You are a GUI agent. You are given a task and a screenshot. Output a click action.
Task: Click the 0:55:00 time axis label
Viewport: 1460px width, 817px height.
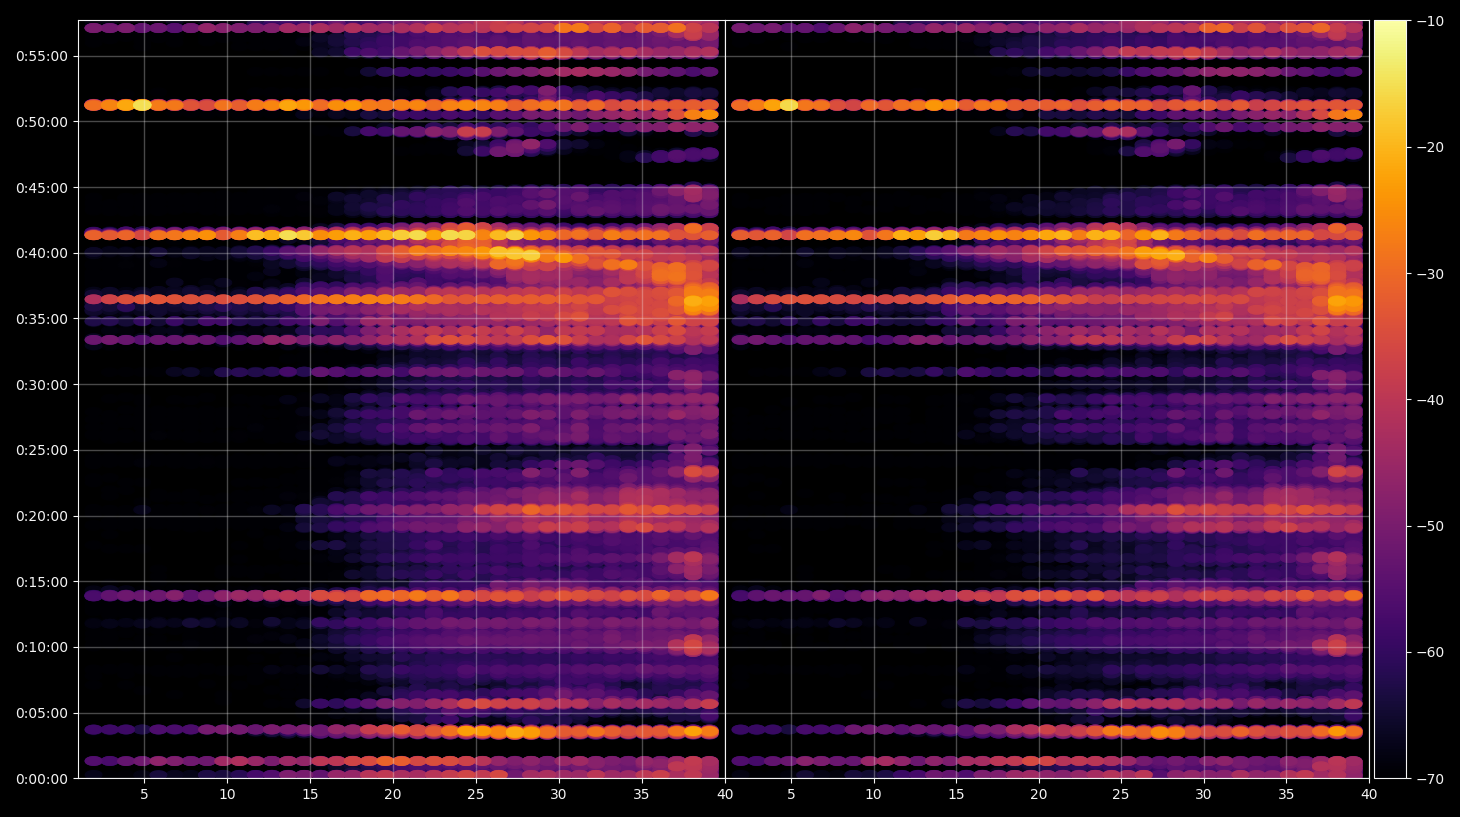42,56
